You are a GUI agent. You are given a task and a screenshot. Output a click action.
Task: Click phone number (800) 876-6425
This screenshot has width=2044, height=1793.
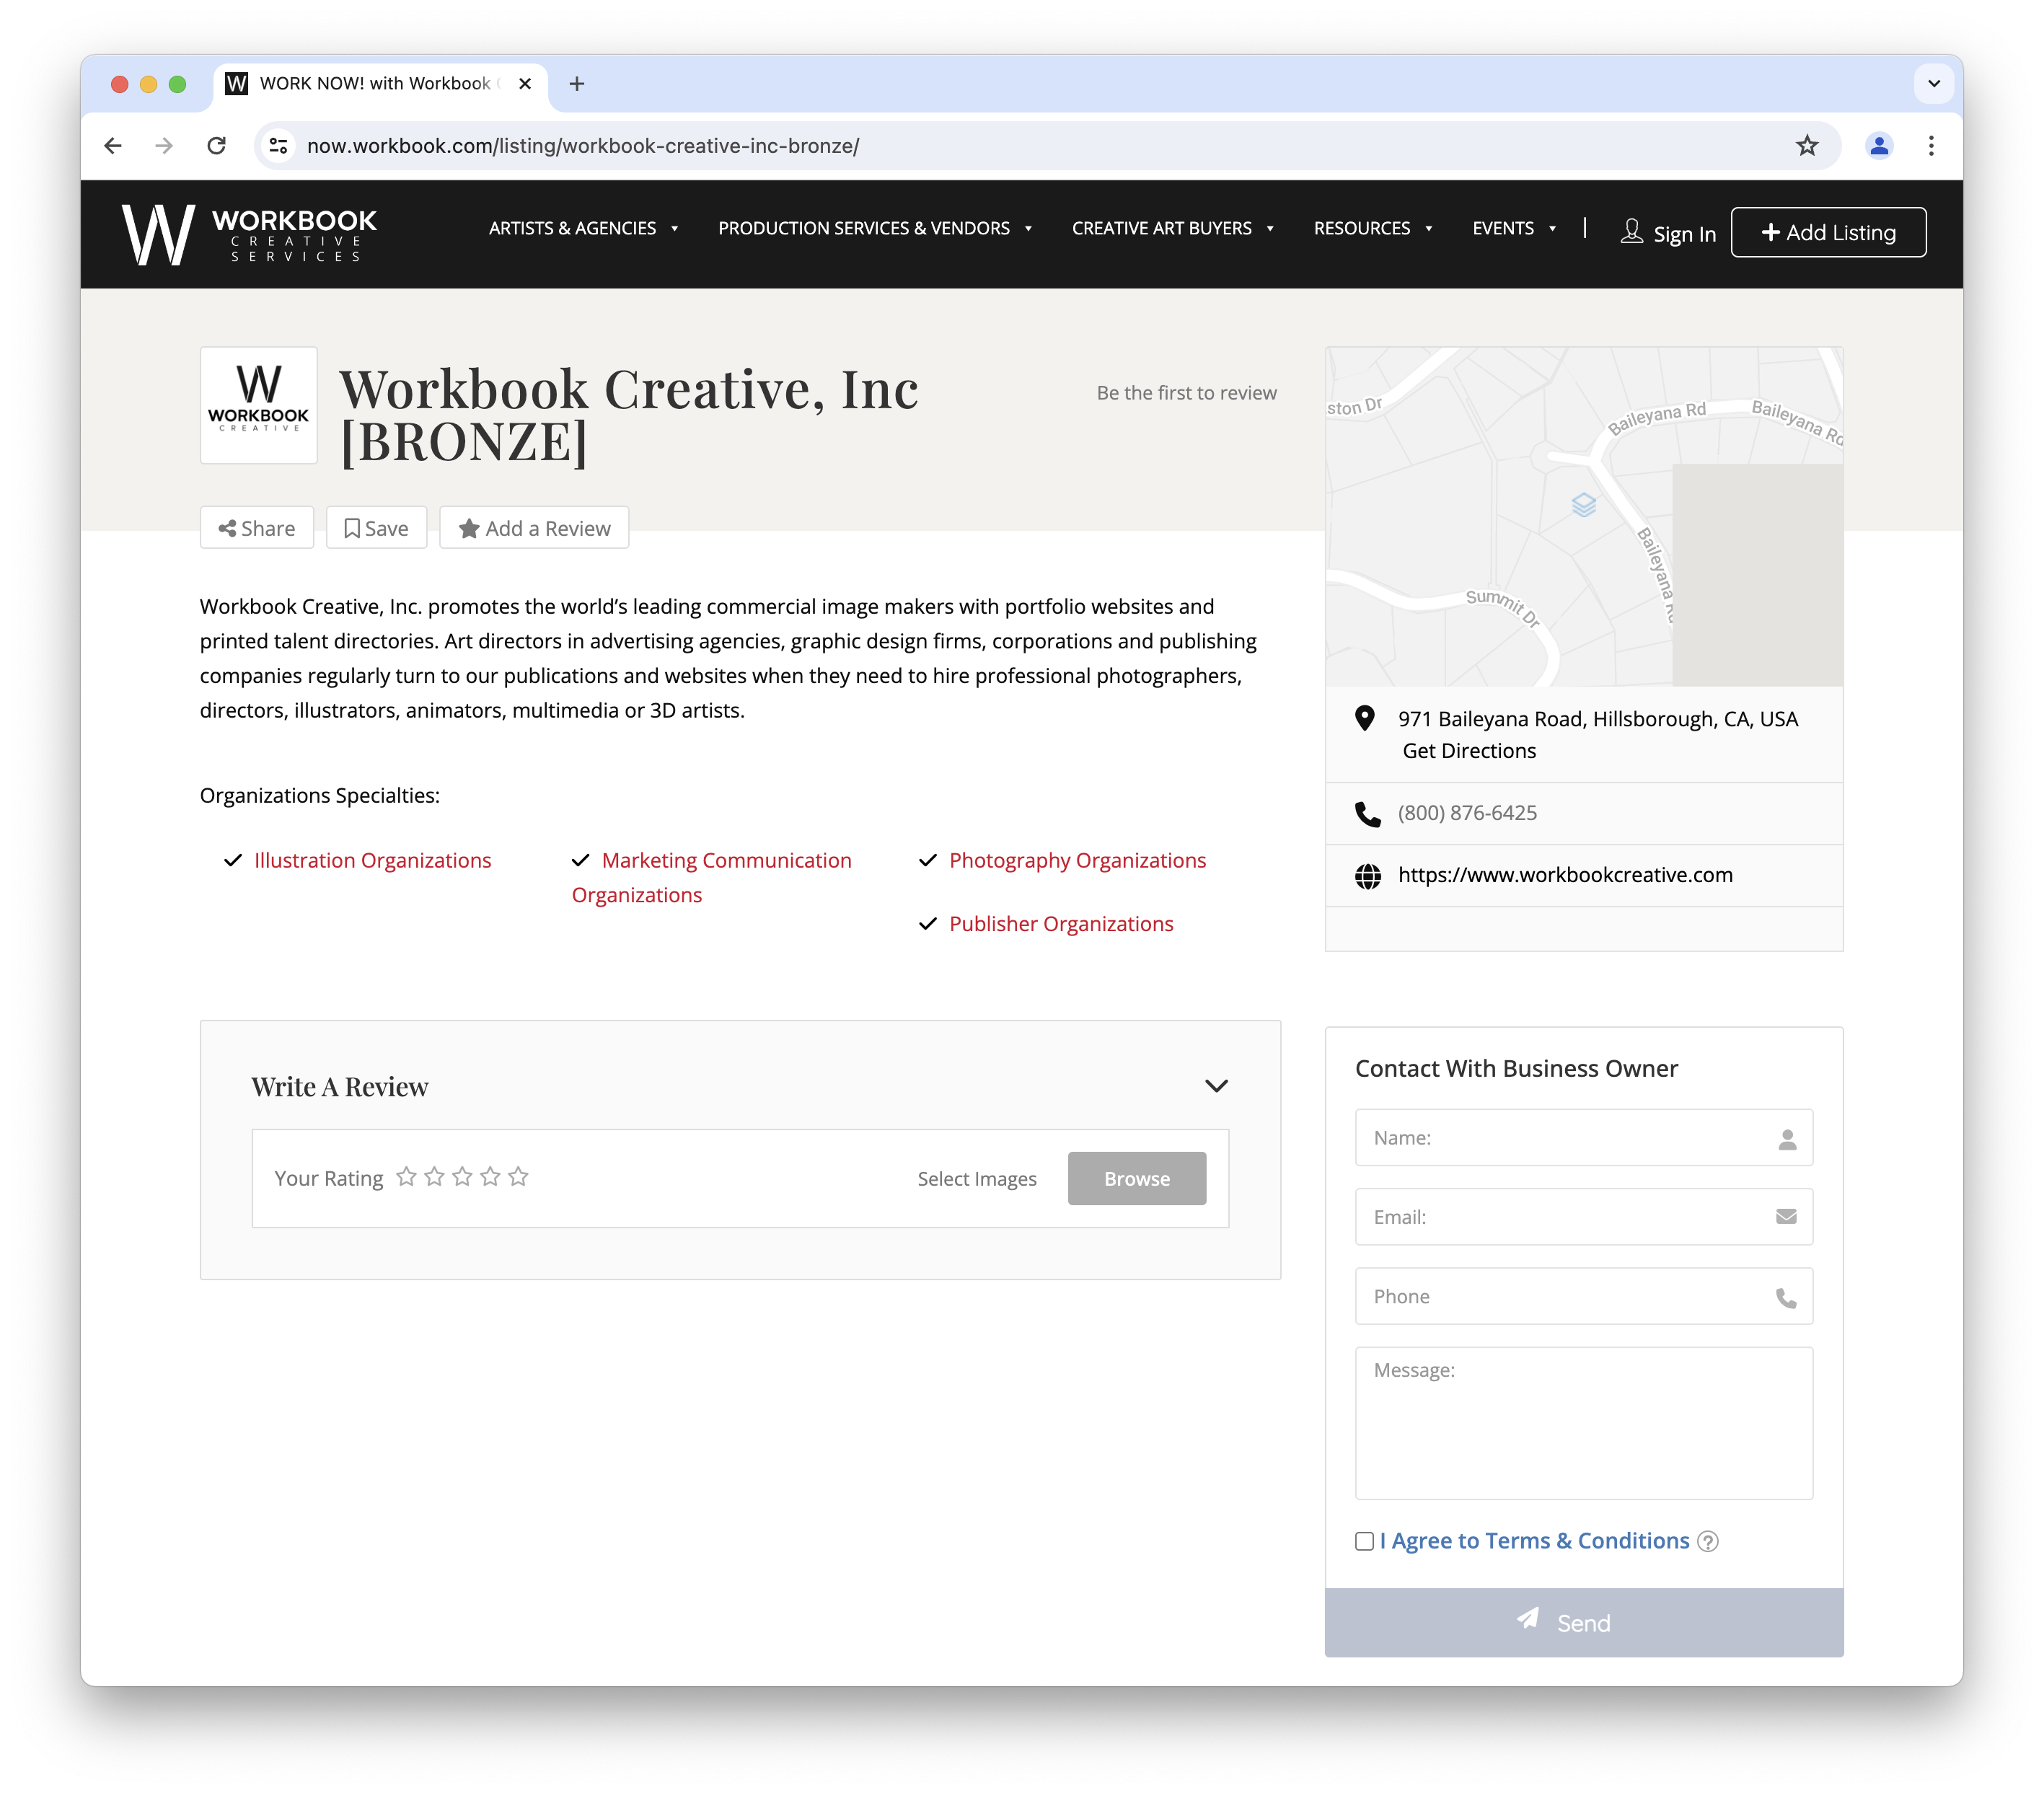[1467, 813]
